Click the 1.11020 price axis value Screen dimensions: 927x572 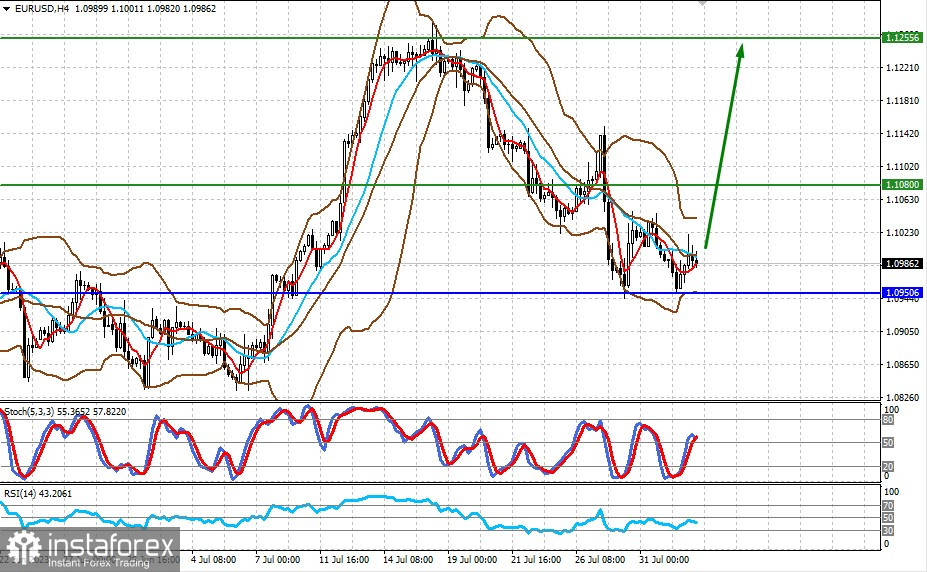[903, 167]
